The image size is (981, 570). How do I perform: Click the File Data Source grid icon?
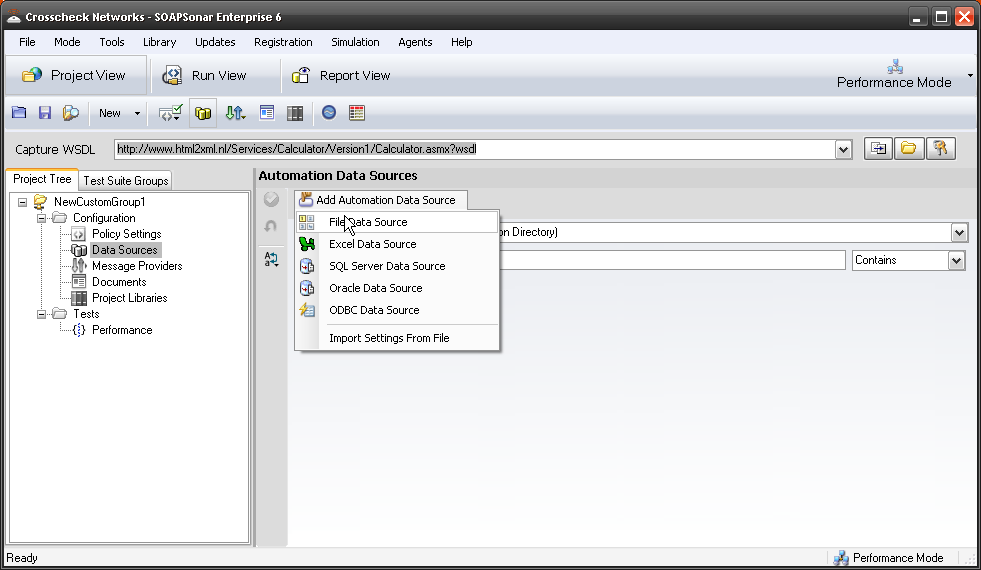pyautogui.click(x=307, y=222)
